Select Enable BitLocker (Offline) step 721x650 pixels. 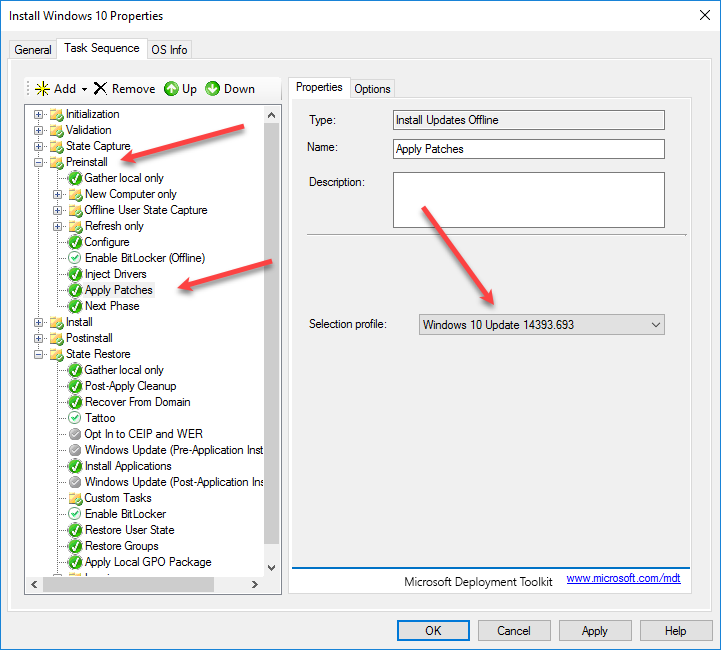pyautogui.click(x=144, y=258)
